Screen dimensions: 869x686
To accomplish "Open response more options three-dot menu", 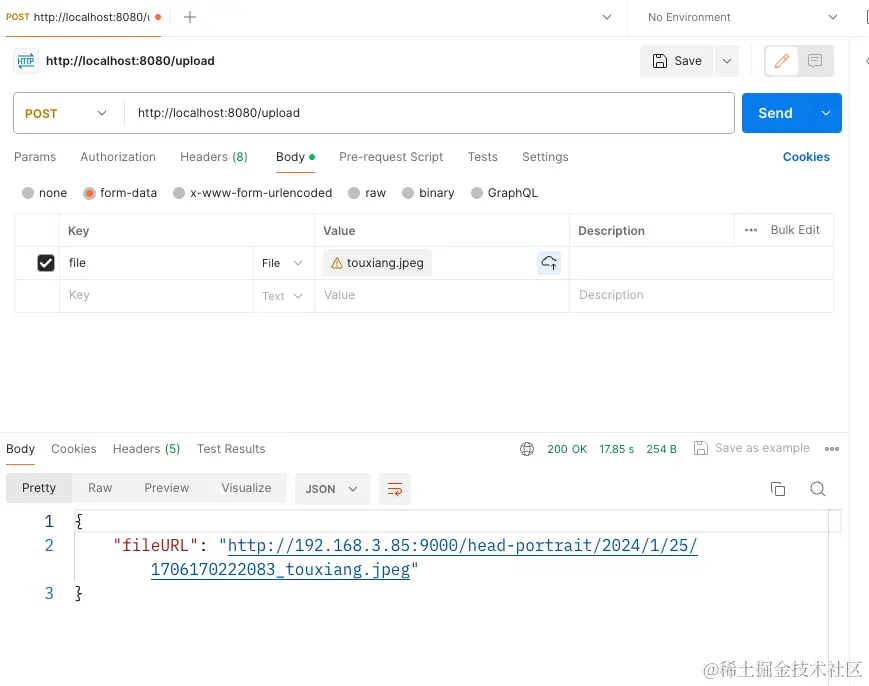I will (x=831, y=449).
